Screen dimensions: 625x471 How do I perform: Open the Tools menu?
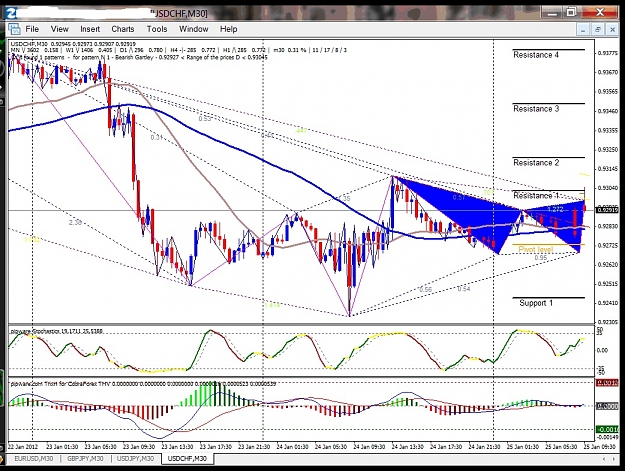tap(157, 29)
